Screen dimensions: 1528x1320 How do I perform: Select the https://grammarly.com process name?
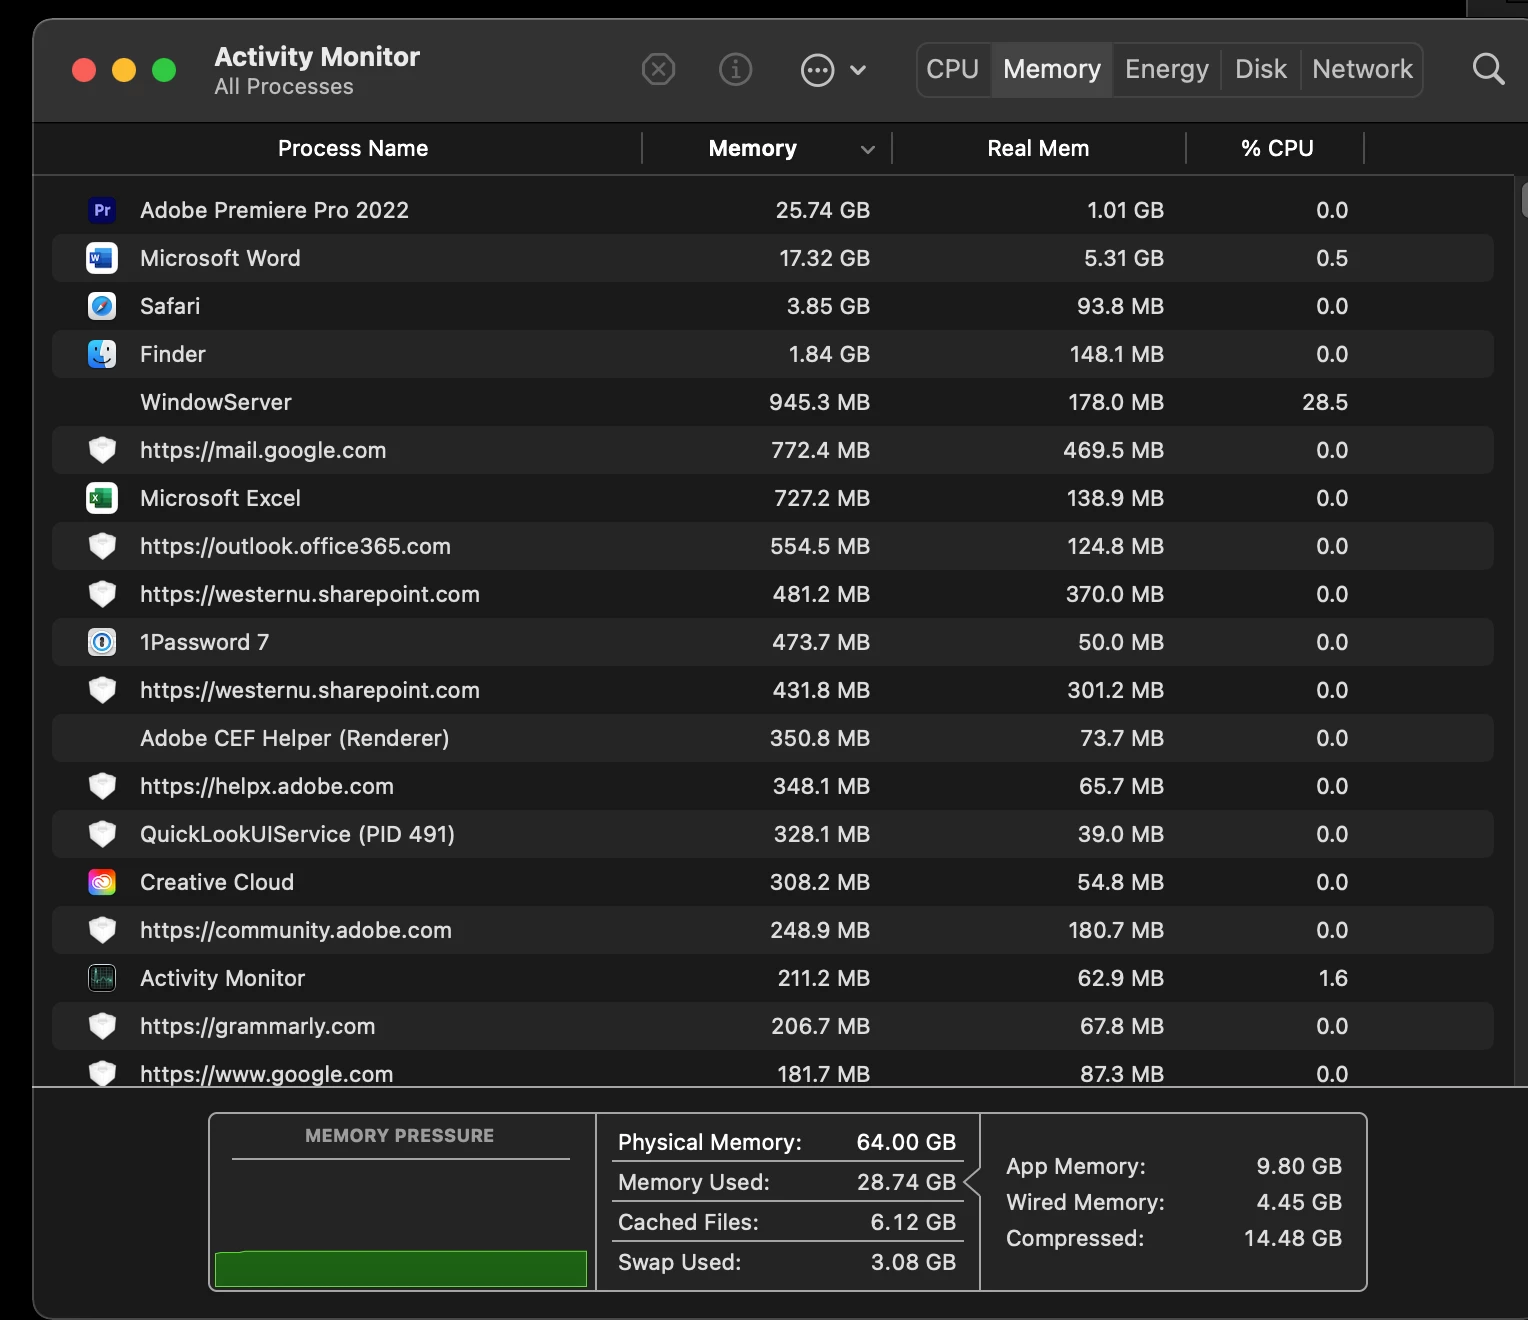point(258,1026)
